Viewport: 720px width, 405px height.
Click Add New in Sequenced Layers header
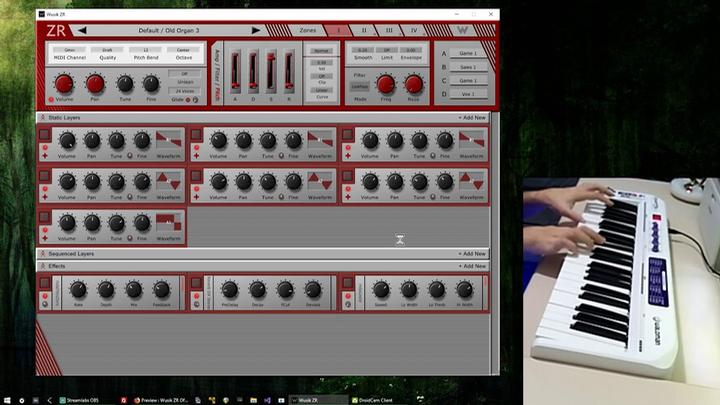click(472, 253)
